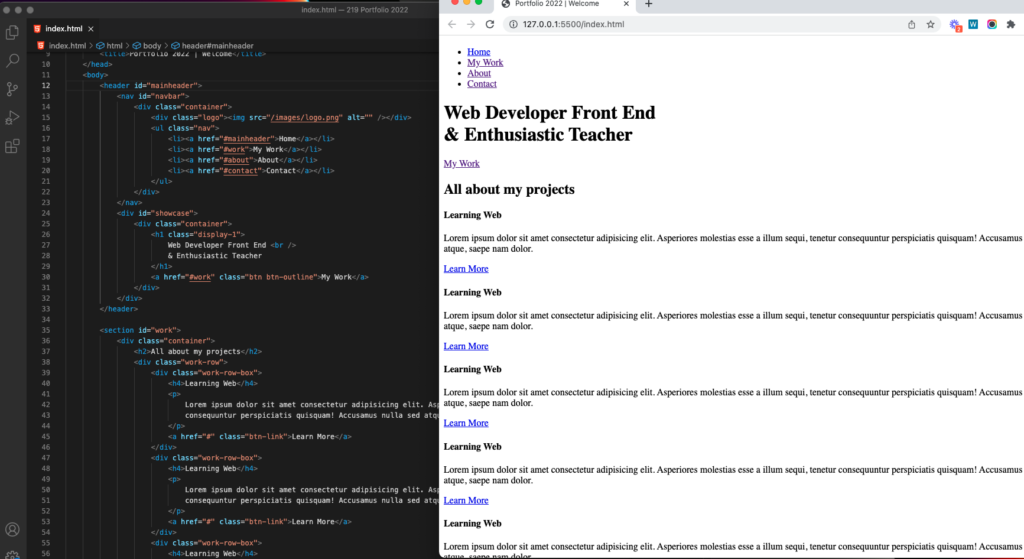Click the /images/logo.png path in the code

pos(305,118)
